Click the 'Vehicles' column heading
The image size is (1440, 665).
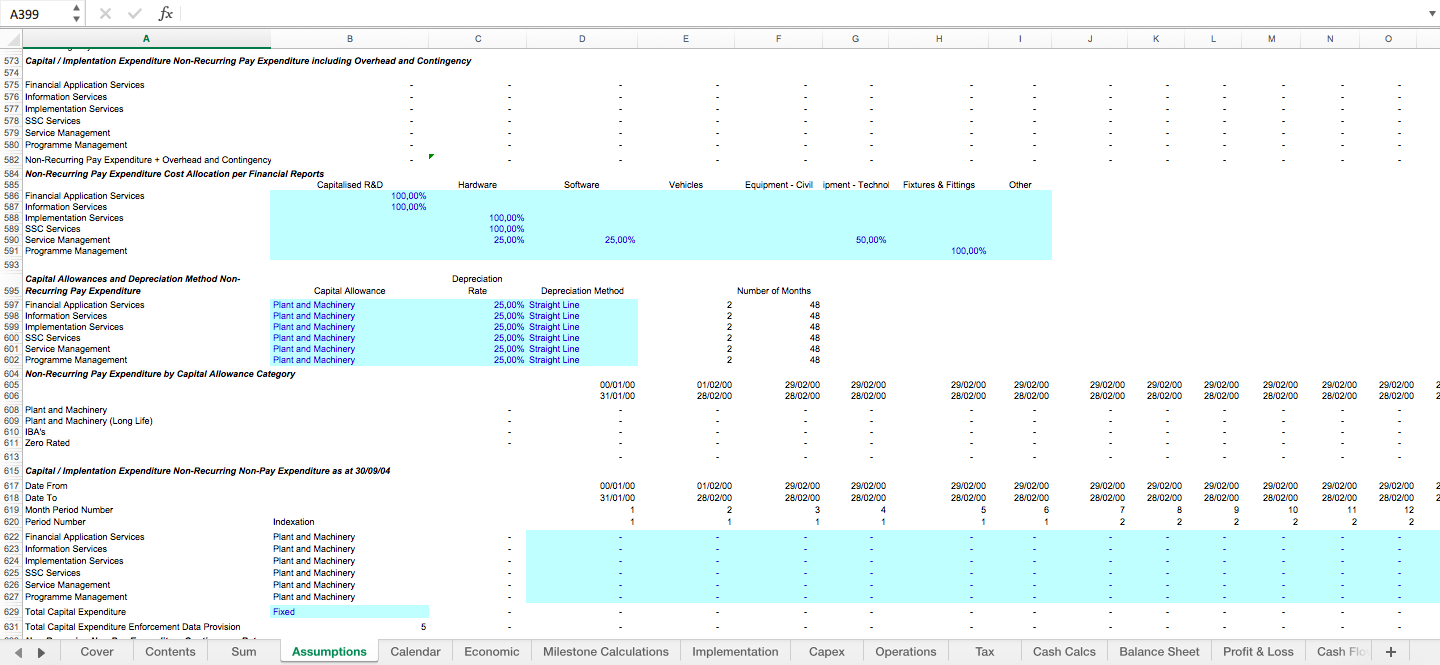tap(686, 185)
